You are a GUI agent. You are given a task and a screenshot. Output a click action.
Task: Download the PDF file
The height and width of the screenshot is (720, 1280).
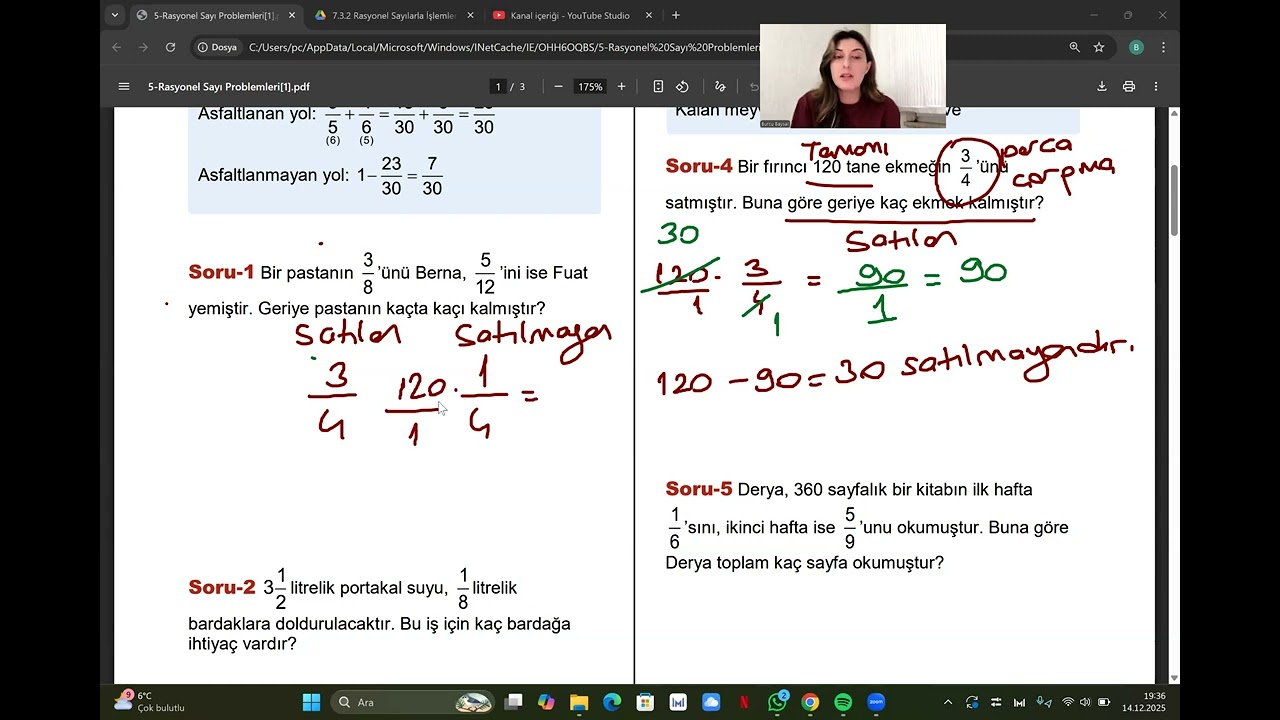(x=1102, y=87)
